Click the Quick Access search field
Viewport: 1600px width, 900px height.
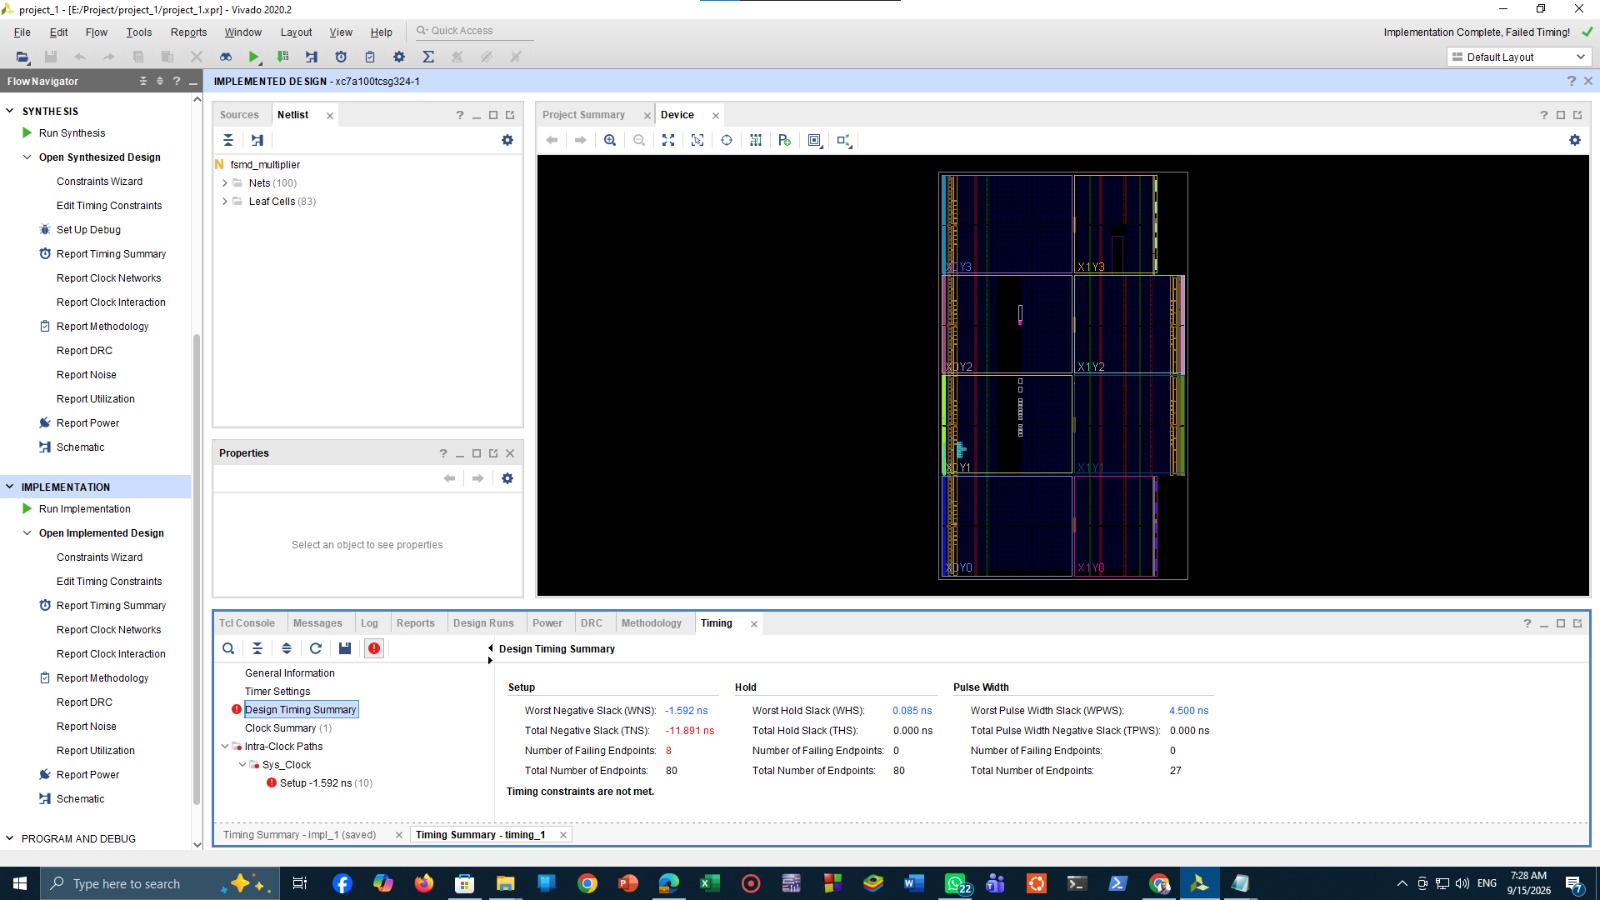[473, 31]
